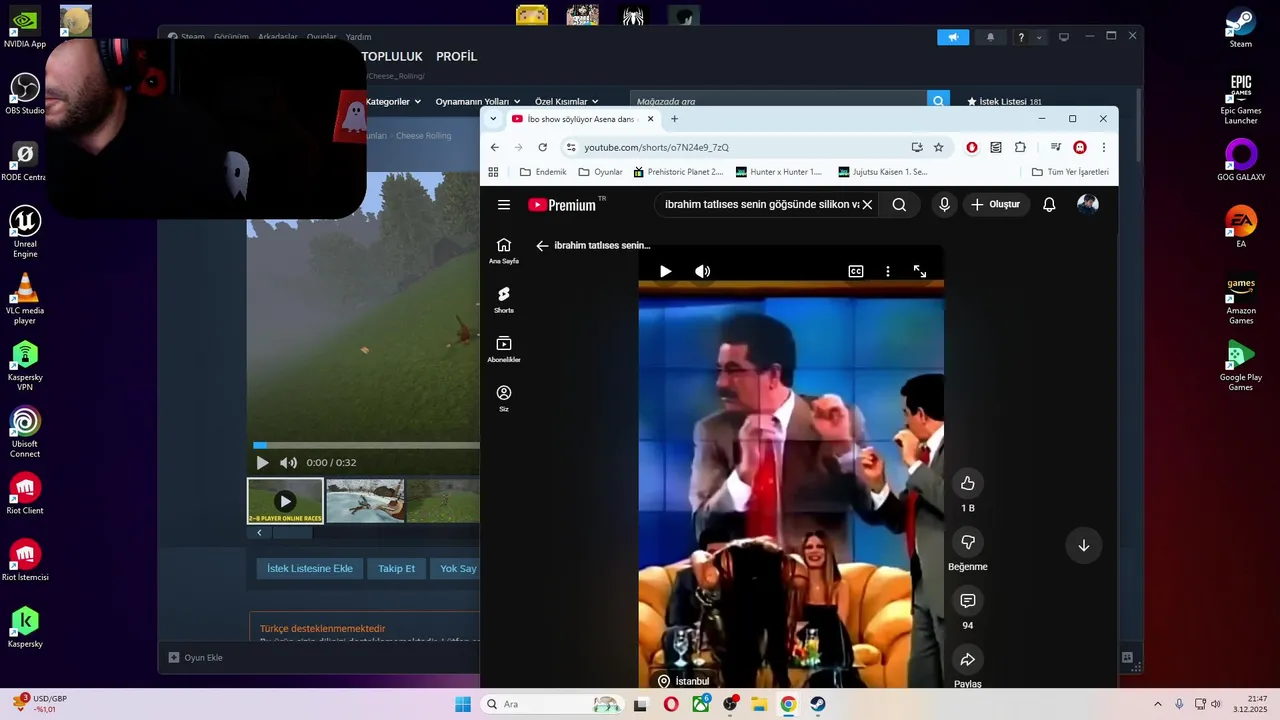Screen dimensions: 1280x720
Task: Close the İbo show YouTube tab
Action: tap(651, 119)
